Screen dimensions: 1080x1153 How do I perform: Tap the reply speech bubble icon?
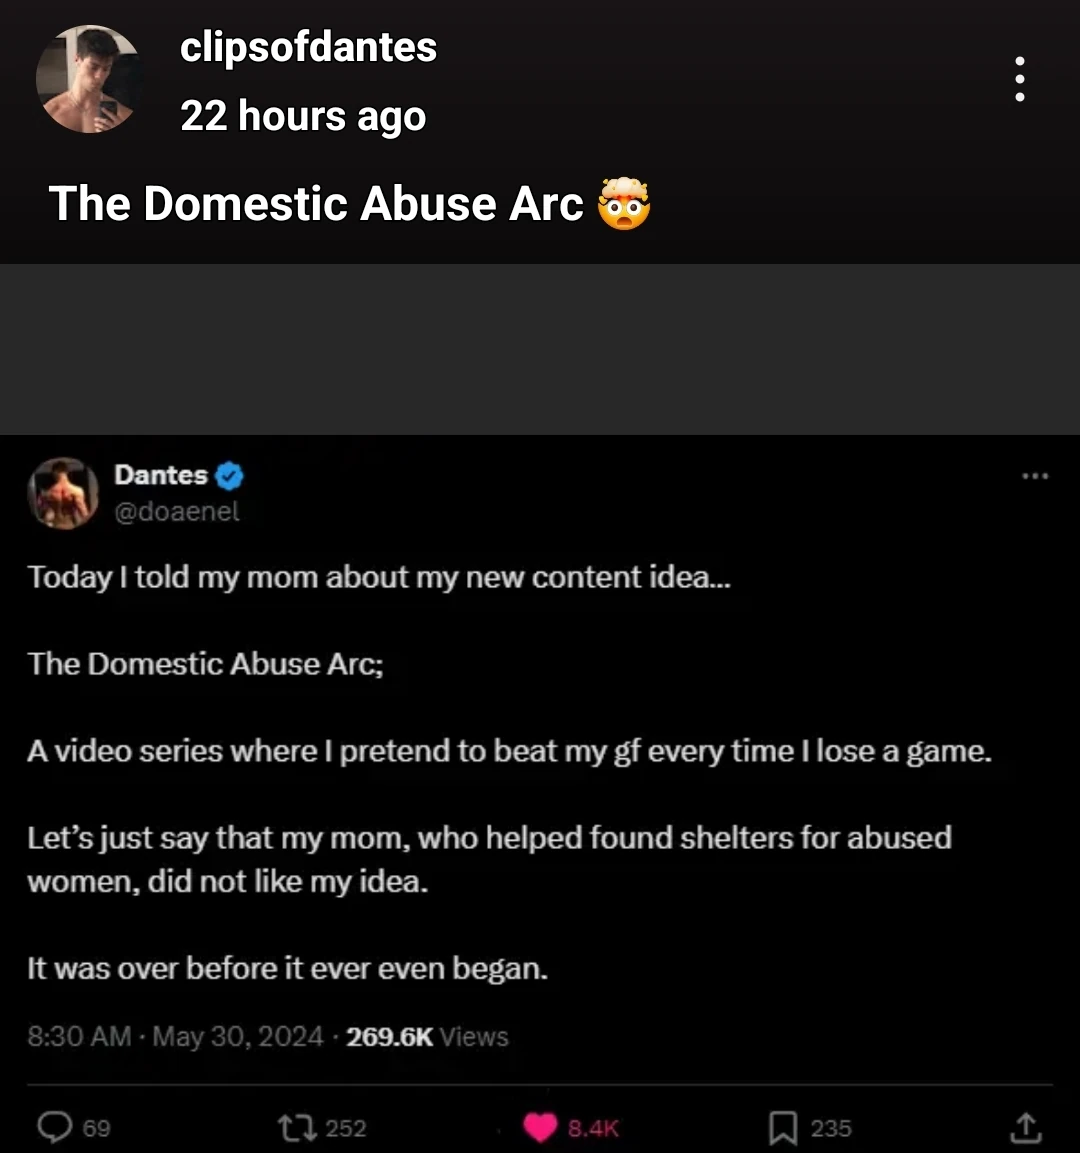54,1128
